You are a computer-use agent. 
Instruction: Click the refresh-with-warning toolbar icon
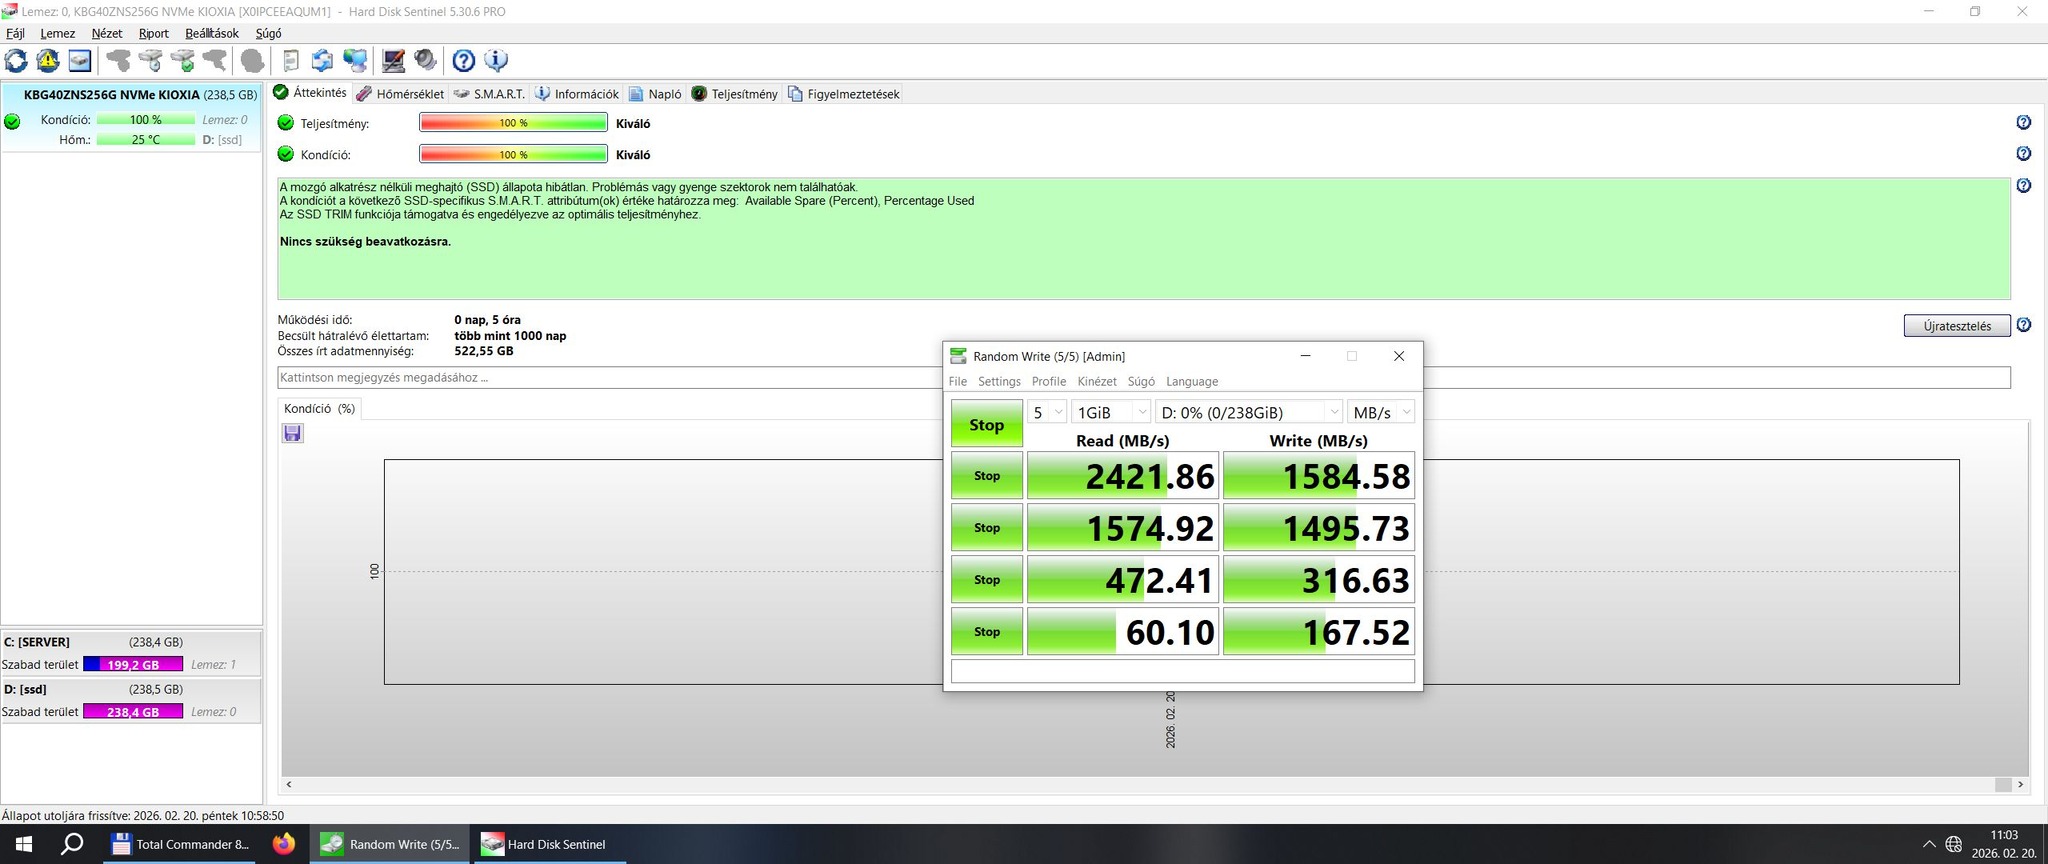(48, 61)
